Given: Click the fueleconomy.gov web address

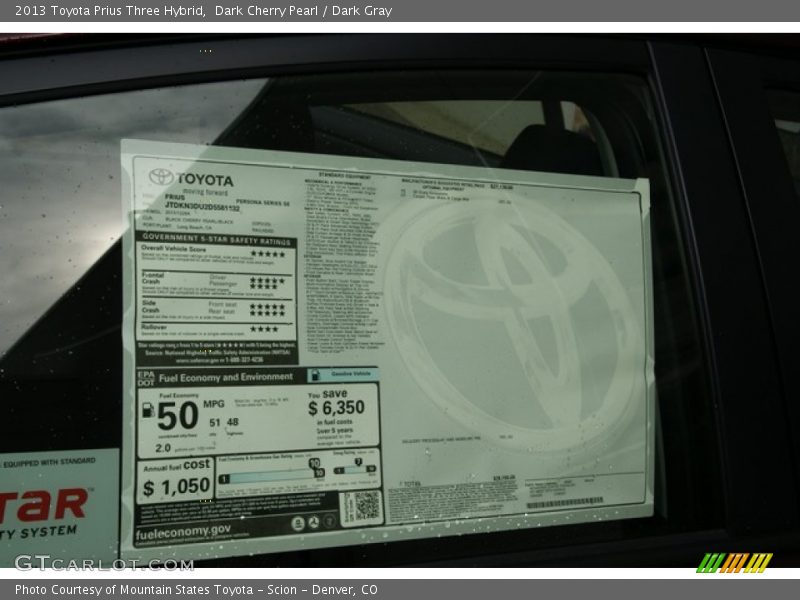Looking at the screenshot, I should click(183, 532).
